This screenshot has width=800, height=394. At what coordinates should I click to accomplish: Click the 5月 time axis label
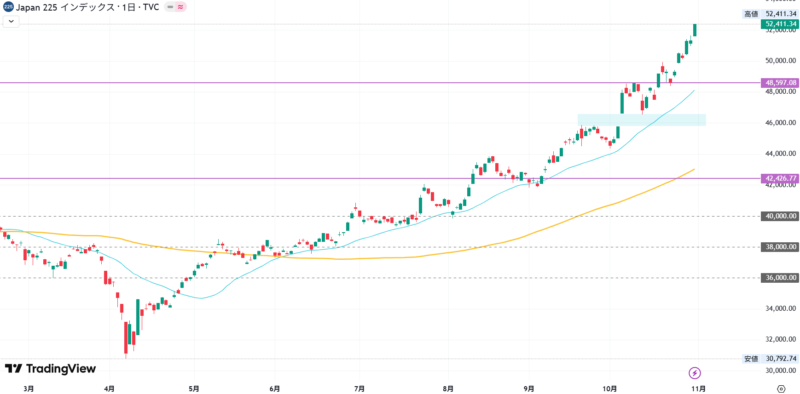[193, 388]
